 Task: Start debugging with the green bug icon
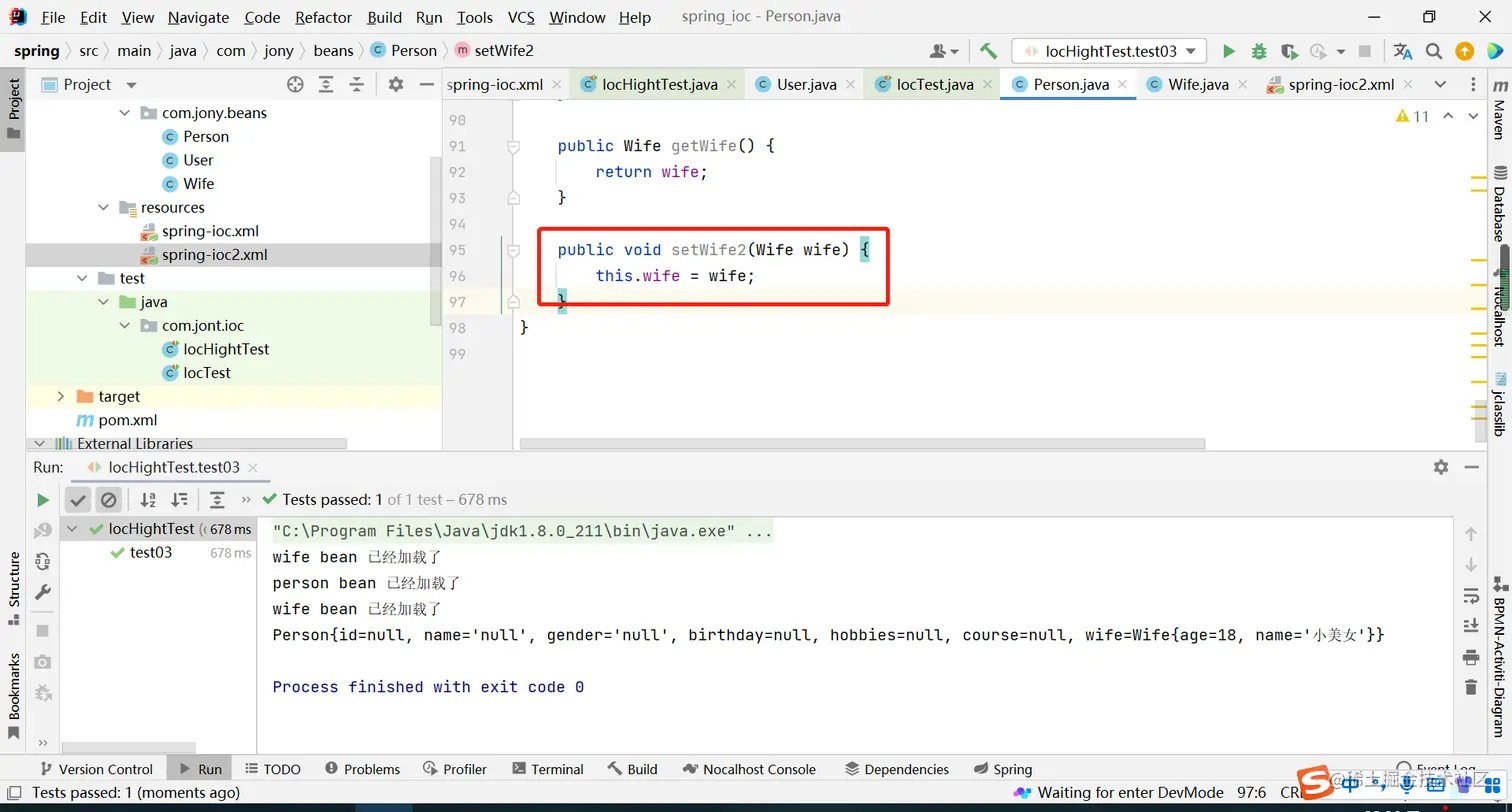1259,51
